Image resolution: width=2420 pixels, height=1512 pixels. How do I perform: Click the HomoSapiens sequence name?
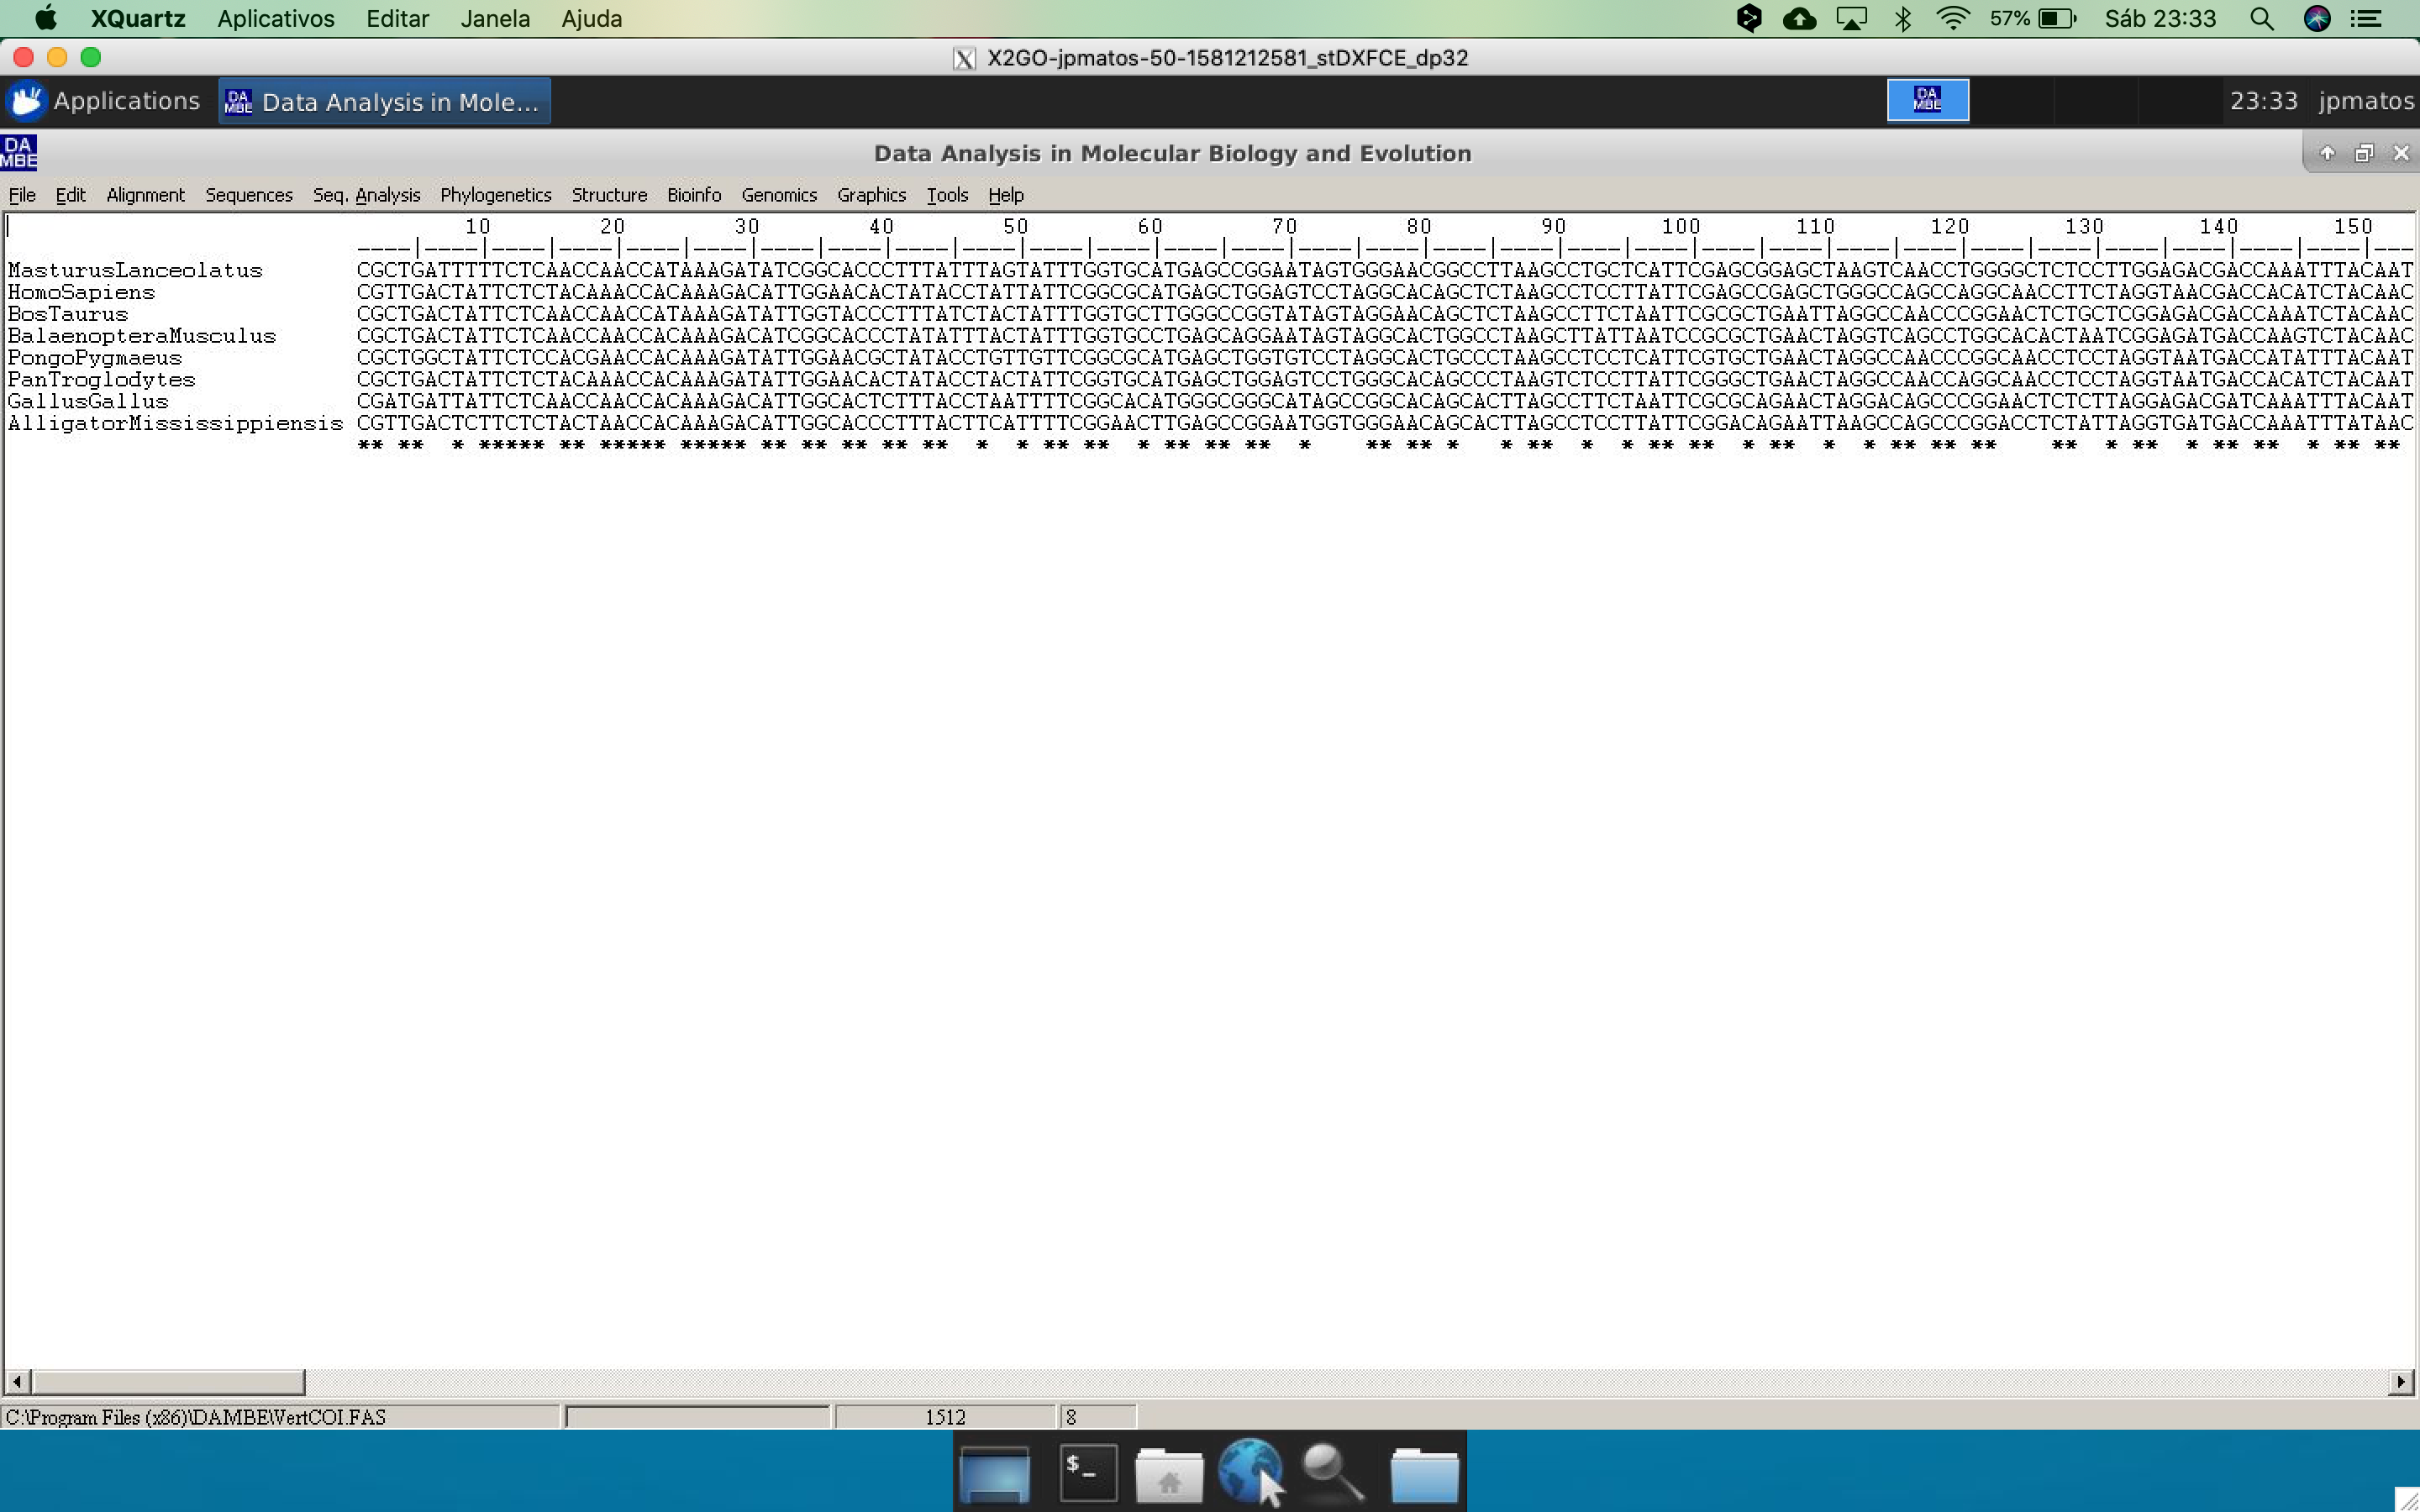coord(81,292)
